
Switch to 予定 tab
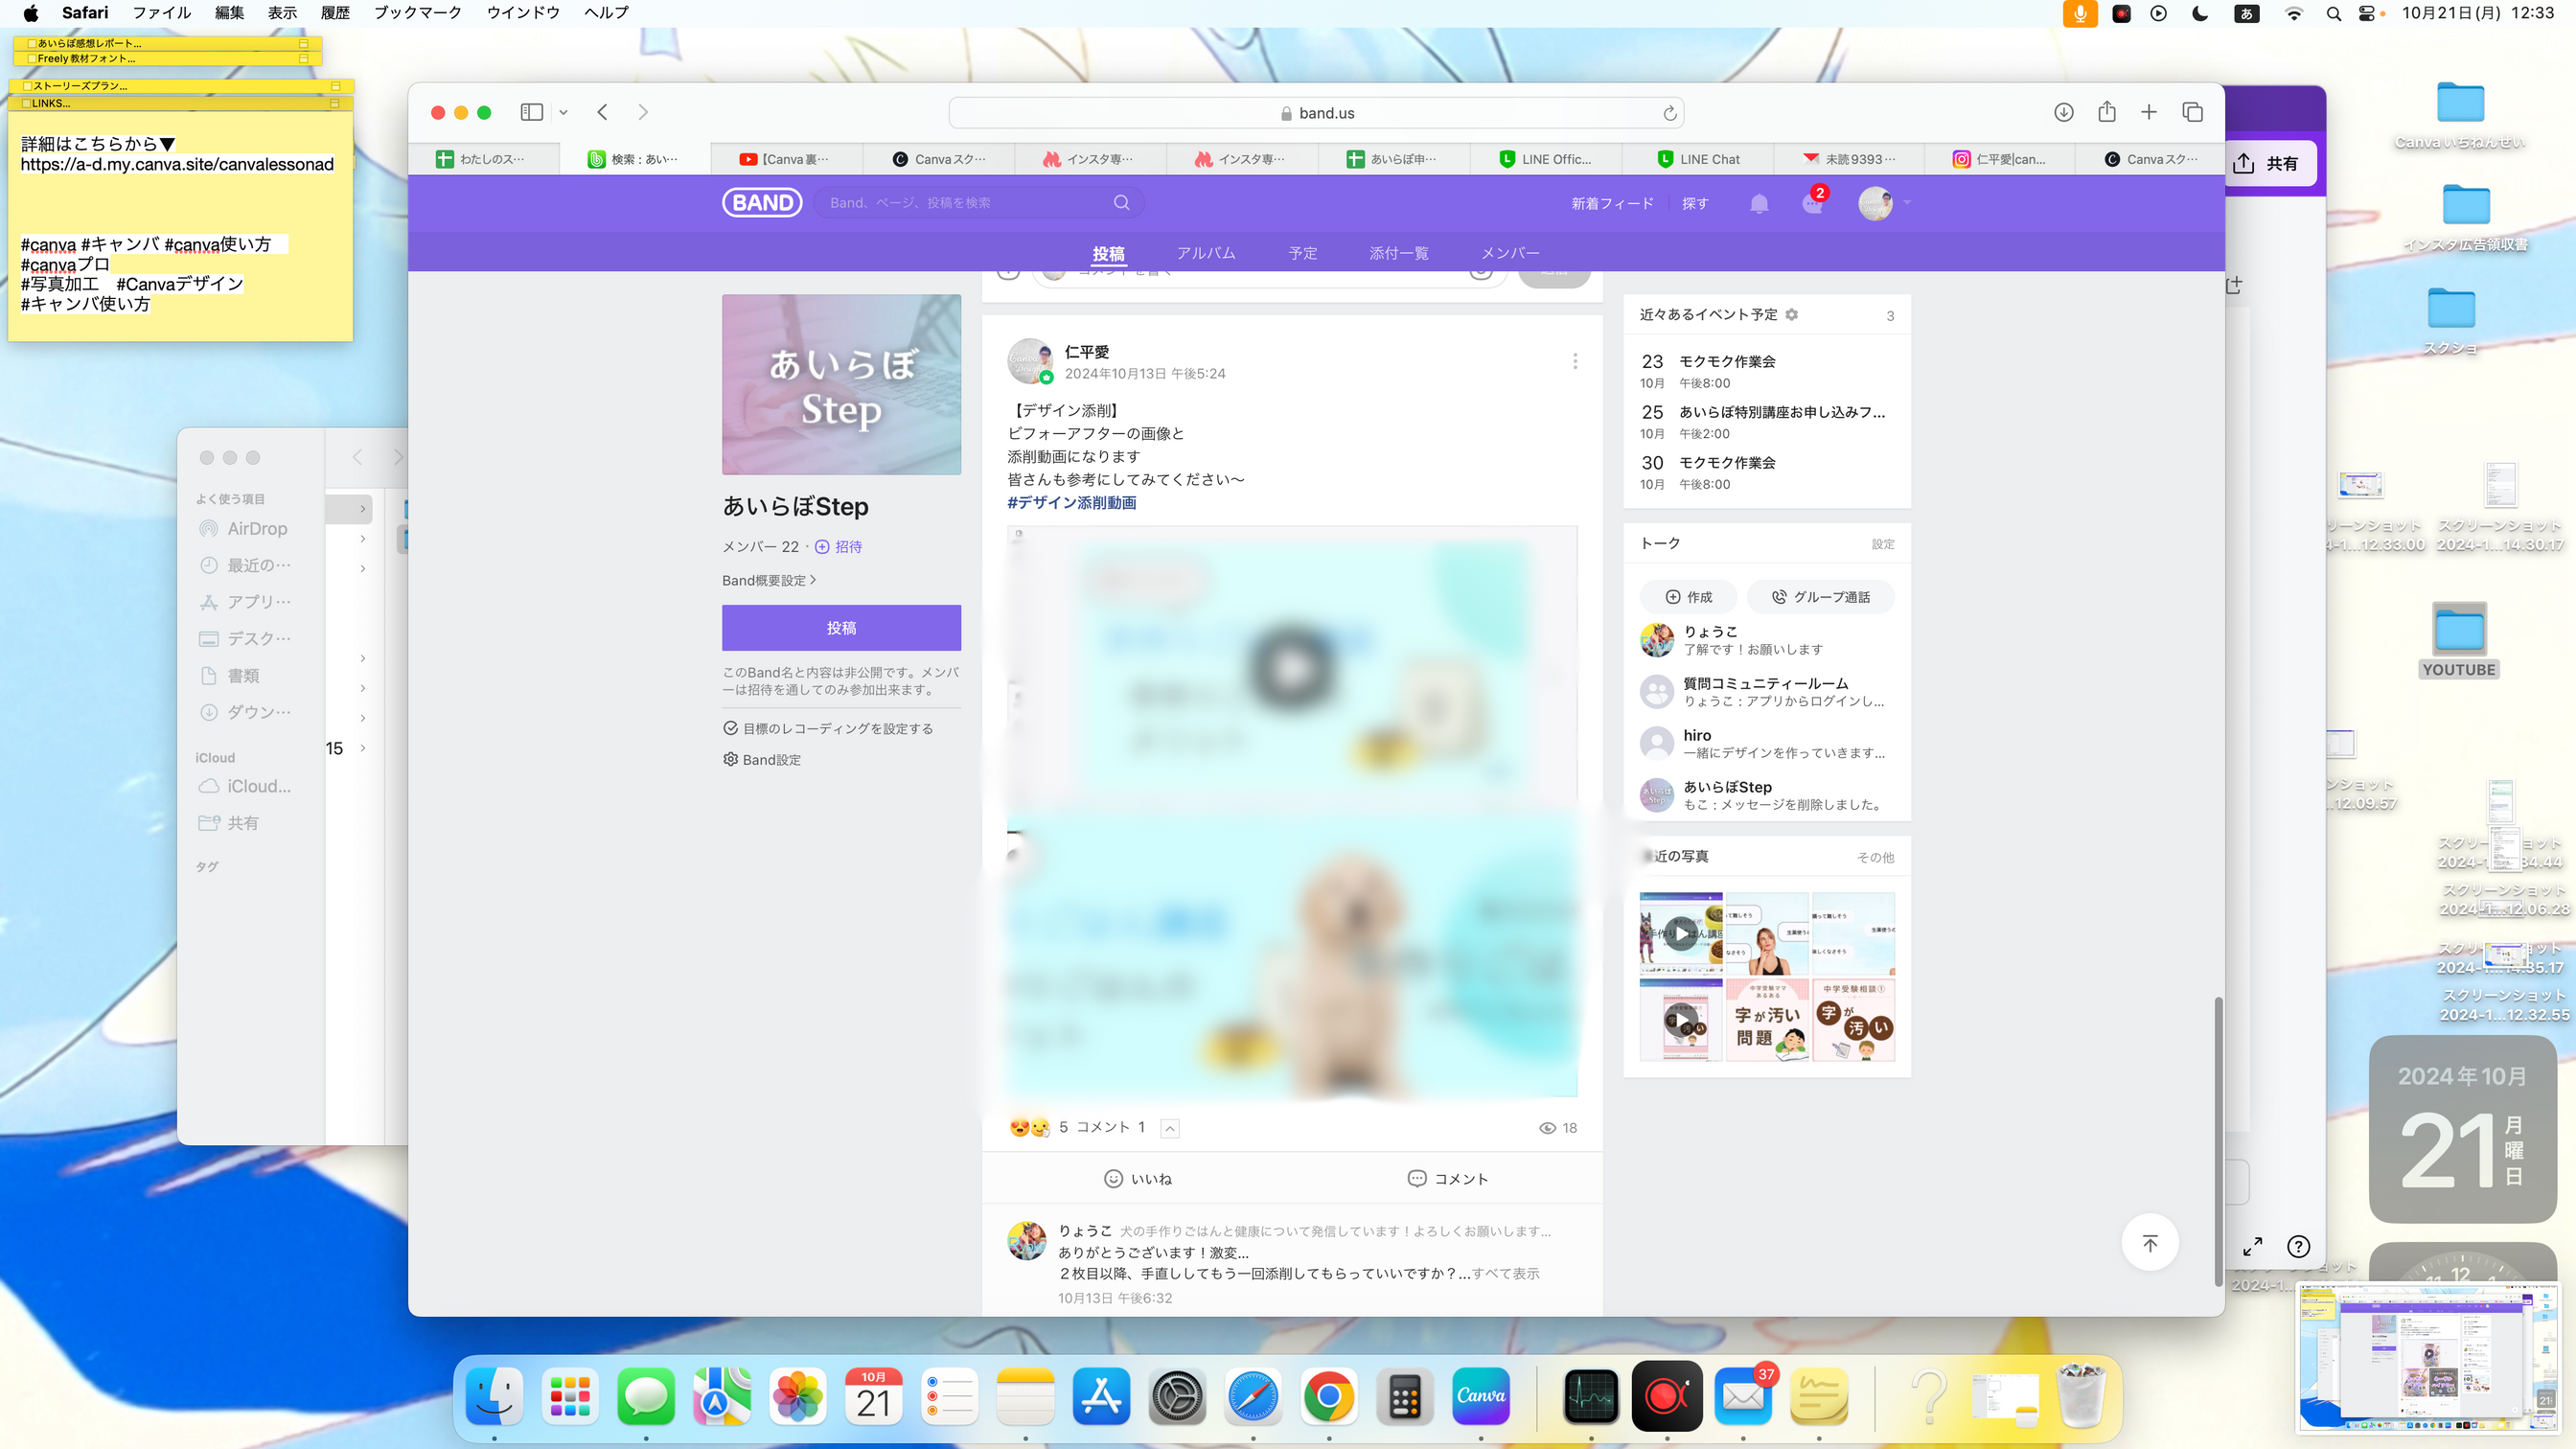coord(1303,253)
